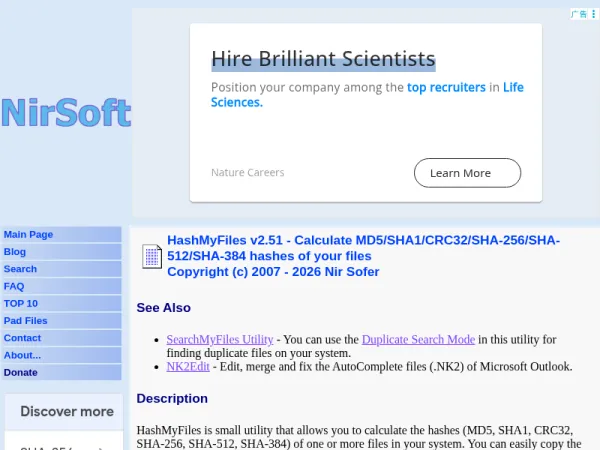Click the Hire Brilliant Scientists ad headline
This screenshot has height=450, width=600.
click(323, 59)
